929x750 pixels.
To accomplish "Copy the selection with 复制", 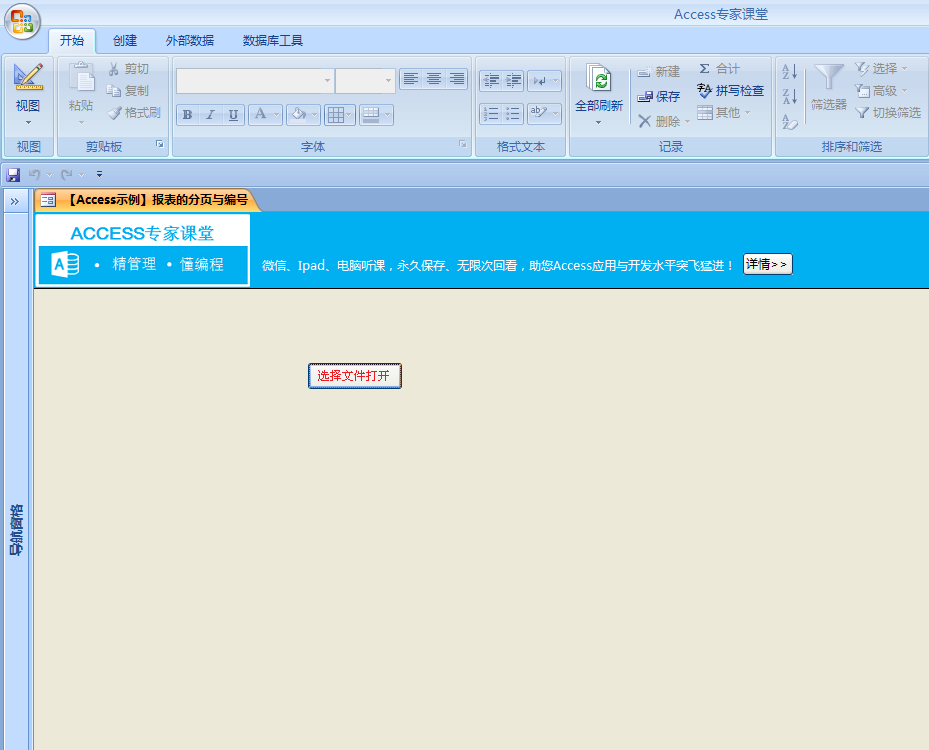I will point(128,91).
